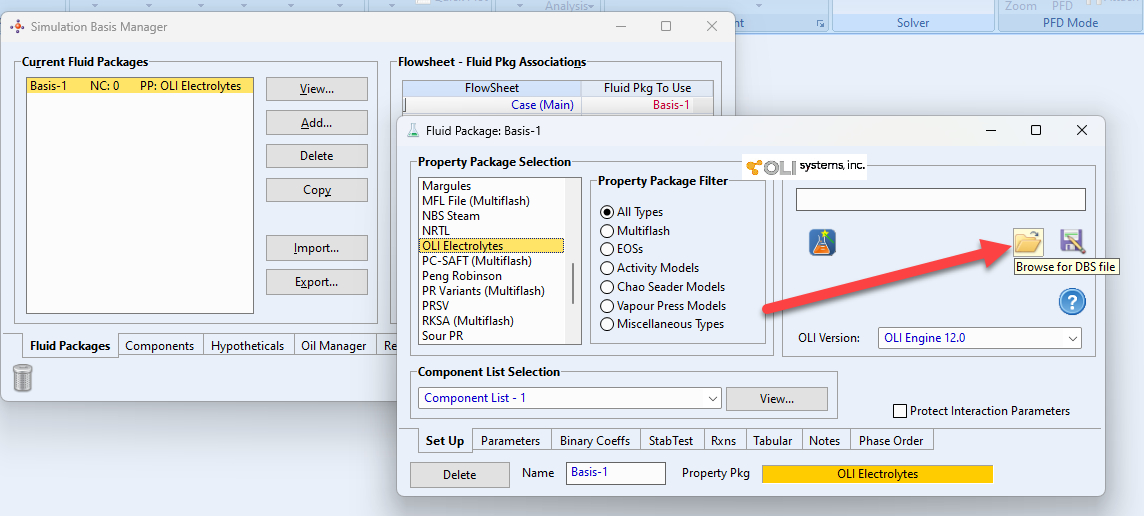Click the Simulation Basis Manager title icon

tap(17, 27)
